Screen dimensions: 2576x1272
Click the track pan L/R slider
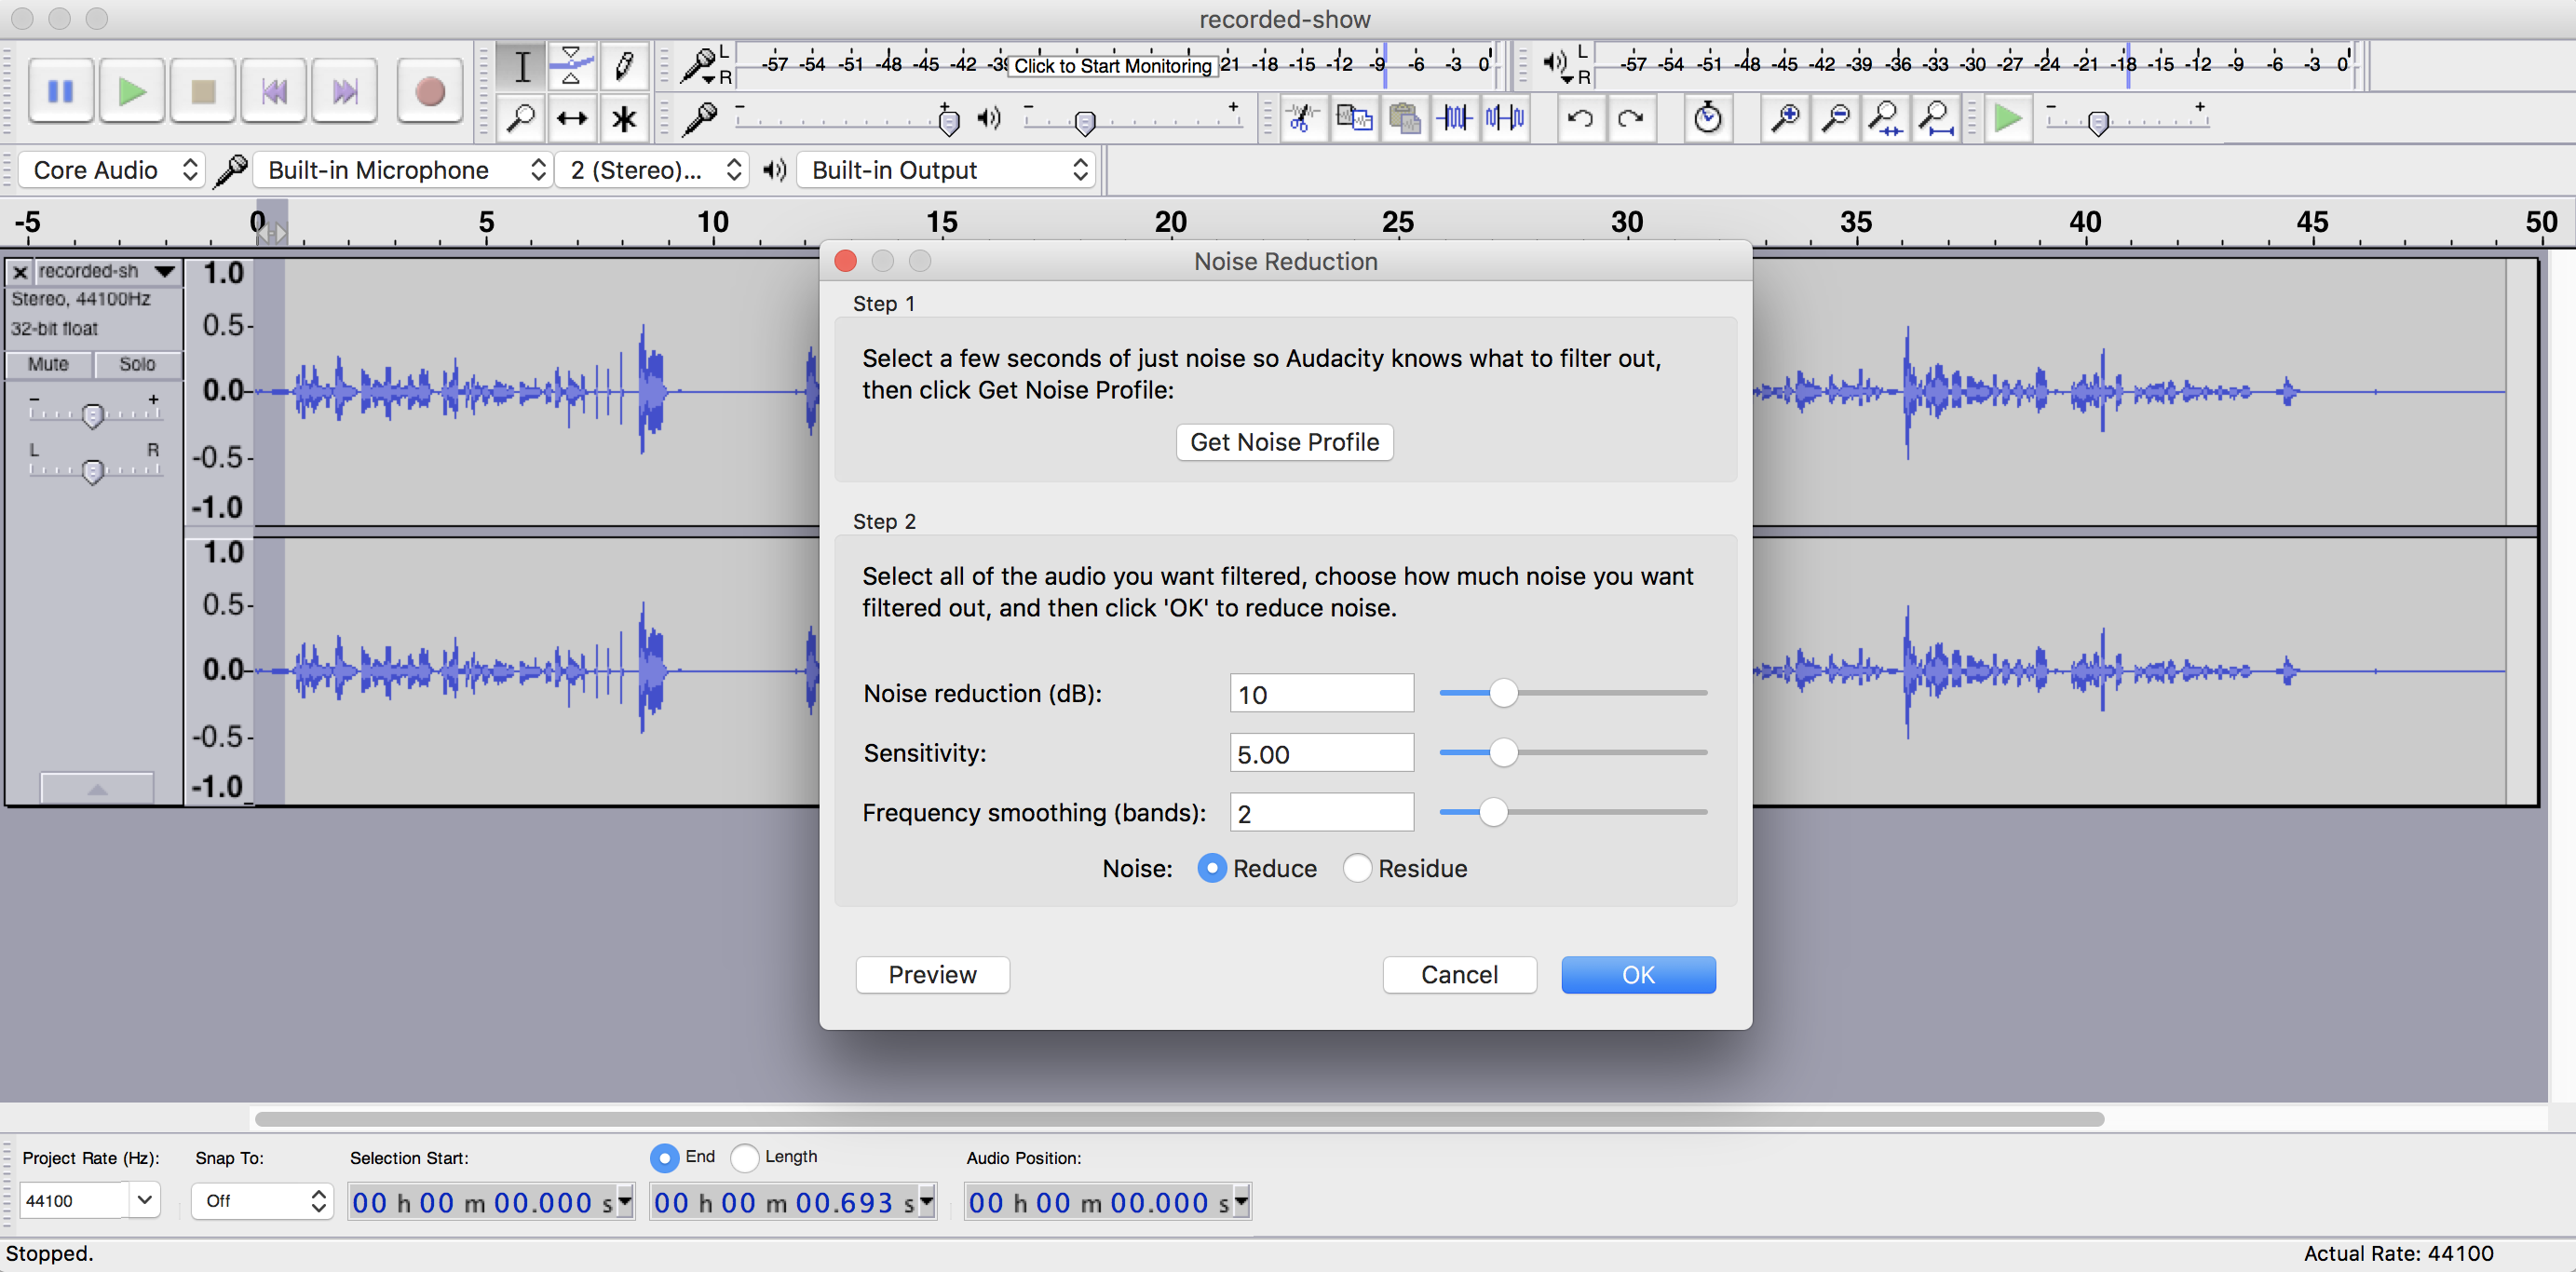pyautogui.click(x=95, y=468)
